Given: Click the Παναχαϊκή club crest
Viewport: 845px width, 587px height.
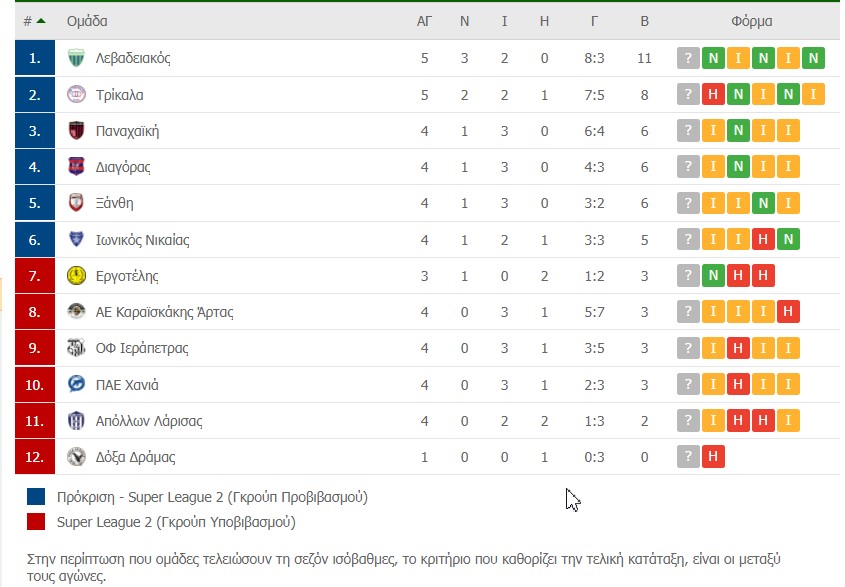Looking at the screenshot, I should click(x=76, y=131).
